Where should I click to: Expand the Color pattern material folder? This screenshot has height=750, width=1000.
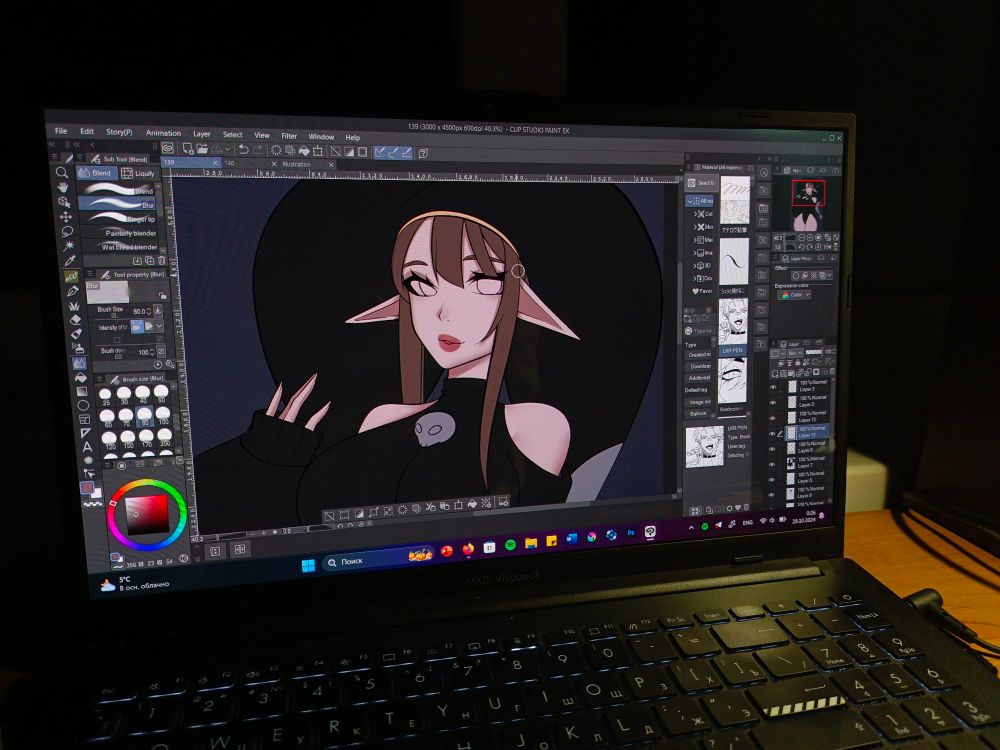coord(695,214)
